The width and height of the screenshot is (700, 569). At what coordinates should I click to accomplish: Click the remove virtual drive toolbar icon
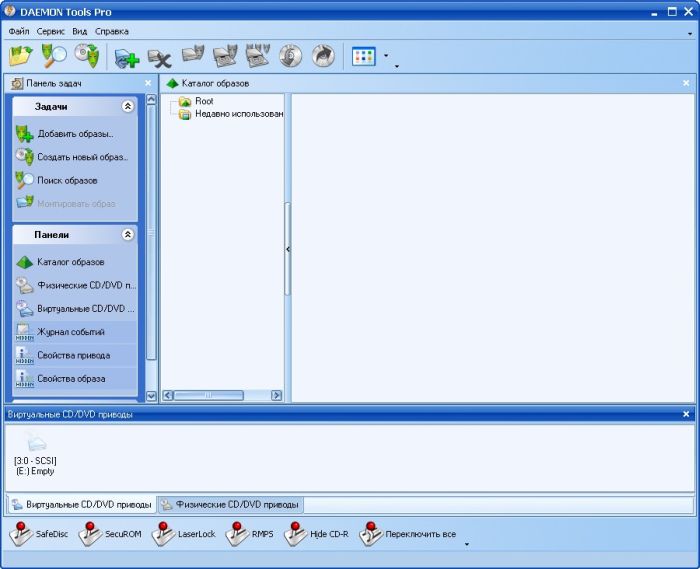pyautogui.click(x=159, y=58)
